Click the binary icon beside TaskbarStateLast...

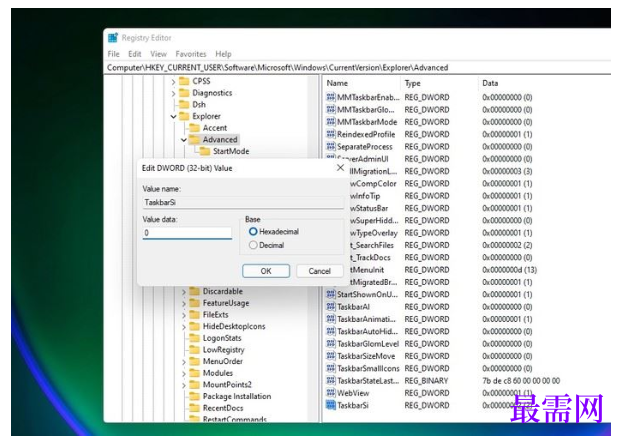click(x=330, y=380)
